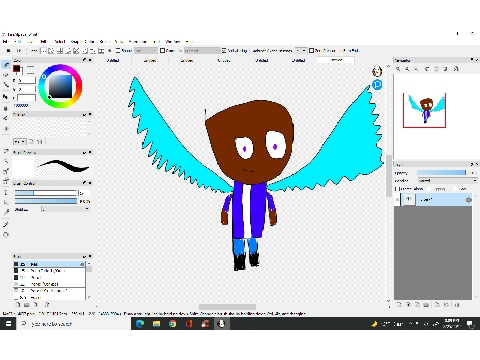Hide Layer1 using its visibility toggle

397,200
